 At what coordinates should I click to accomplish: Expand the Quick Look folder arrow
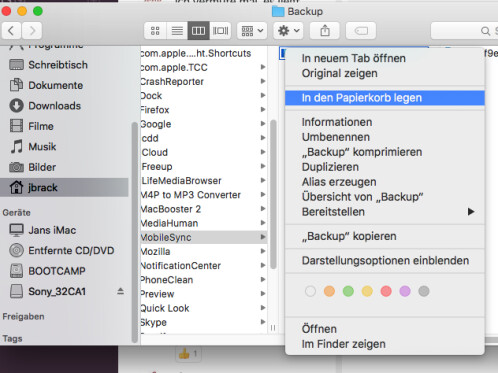(263, 308)
